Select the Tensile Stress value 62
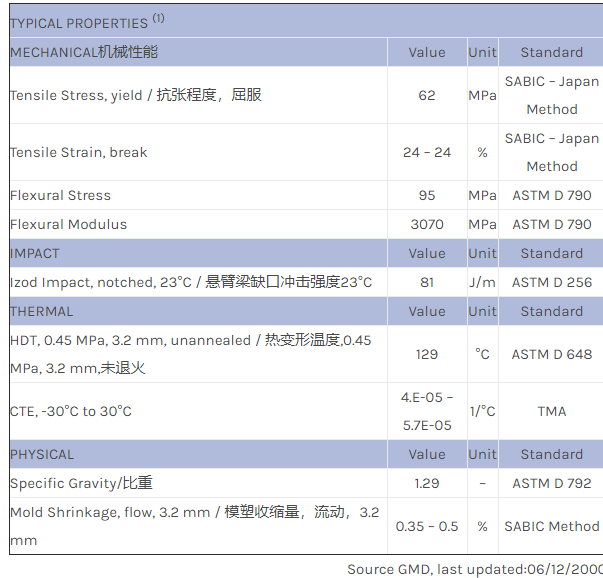603x578 pixels. 427,95
